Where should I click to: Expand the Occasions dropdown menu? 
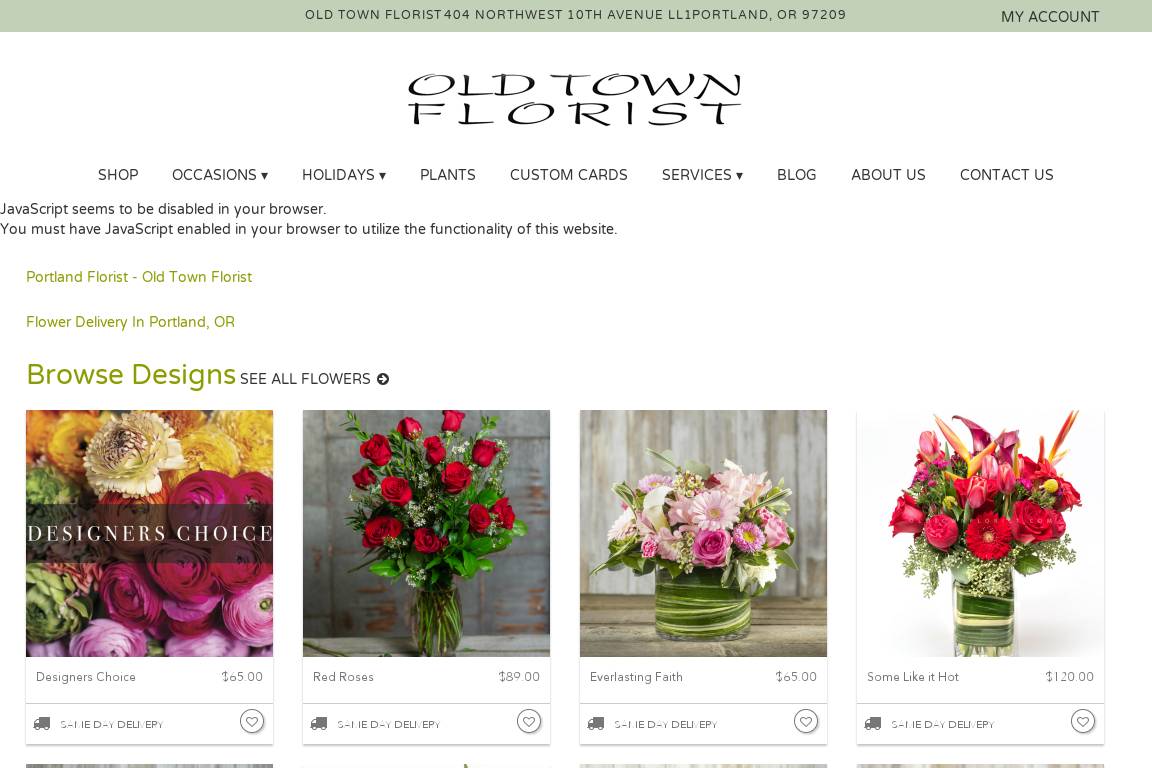point(220,175)
